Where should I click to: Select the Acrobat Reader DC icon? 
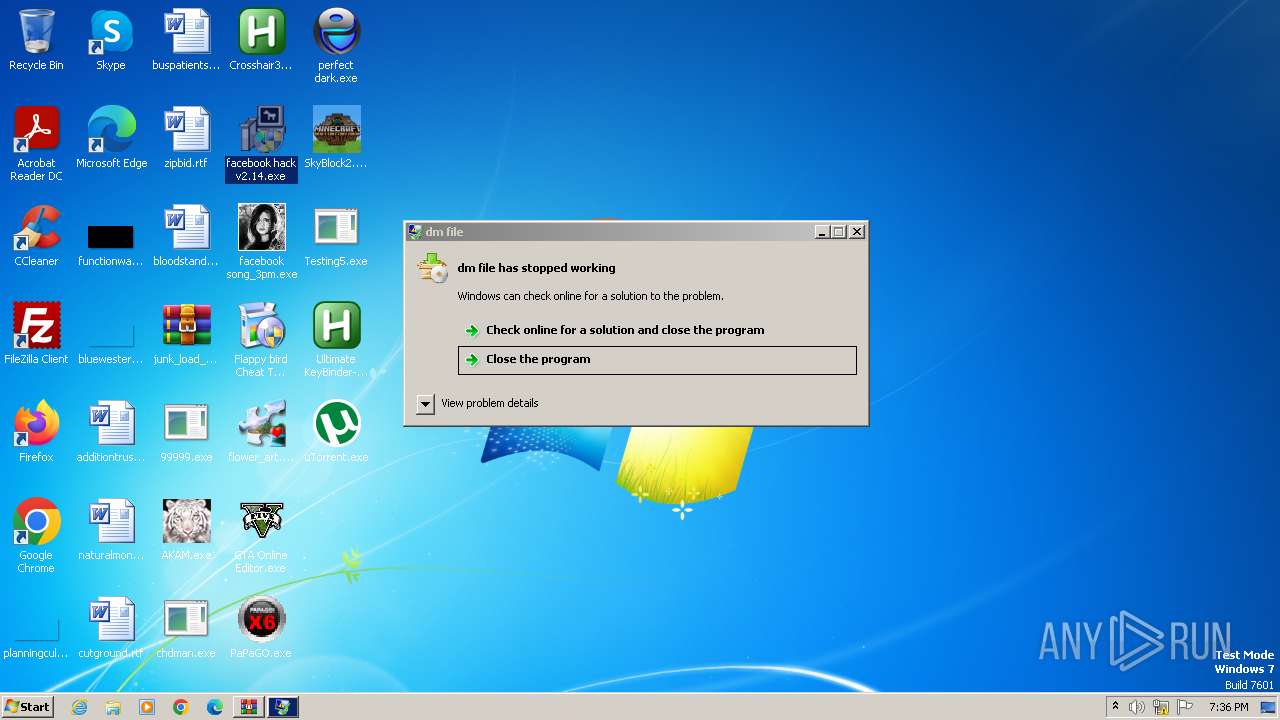[x=36, y=145]
